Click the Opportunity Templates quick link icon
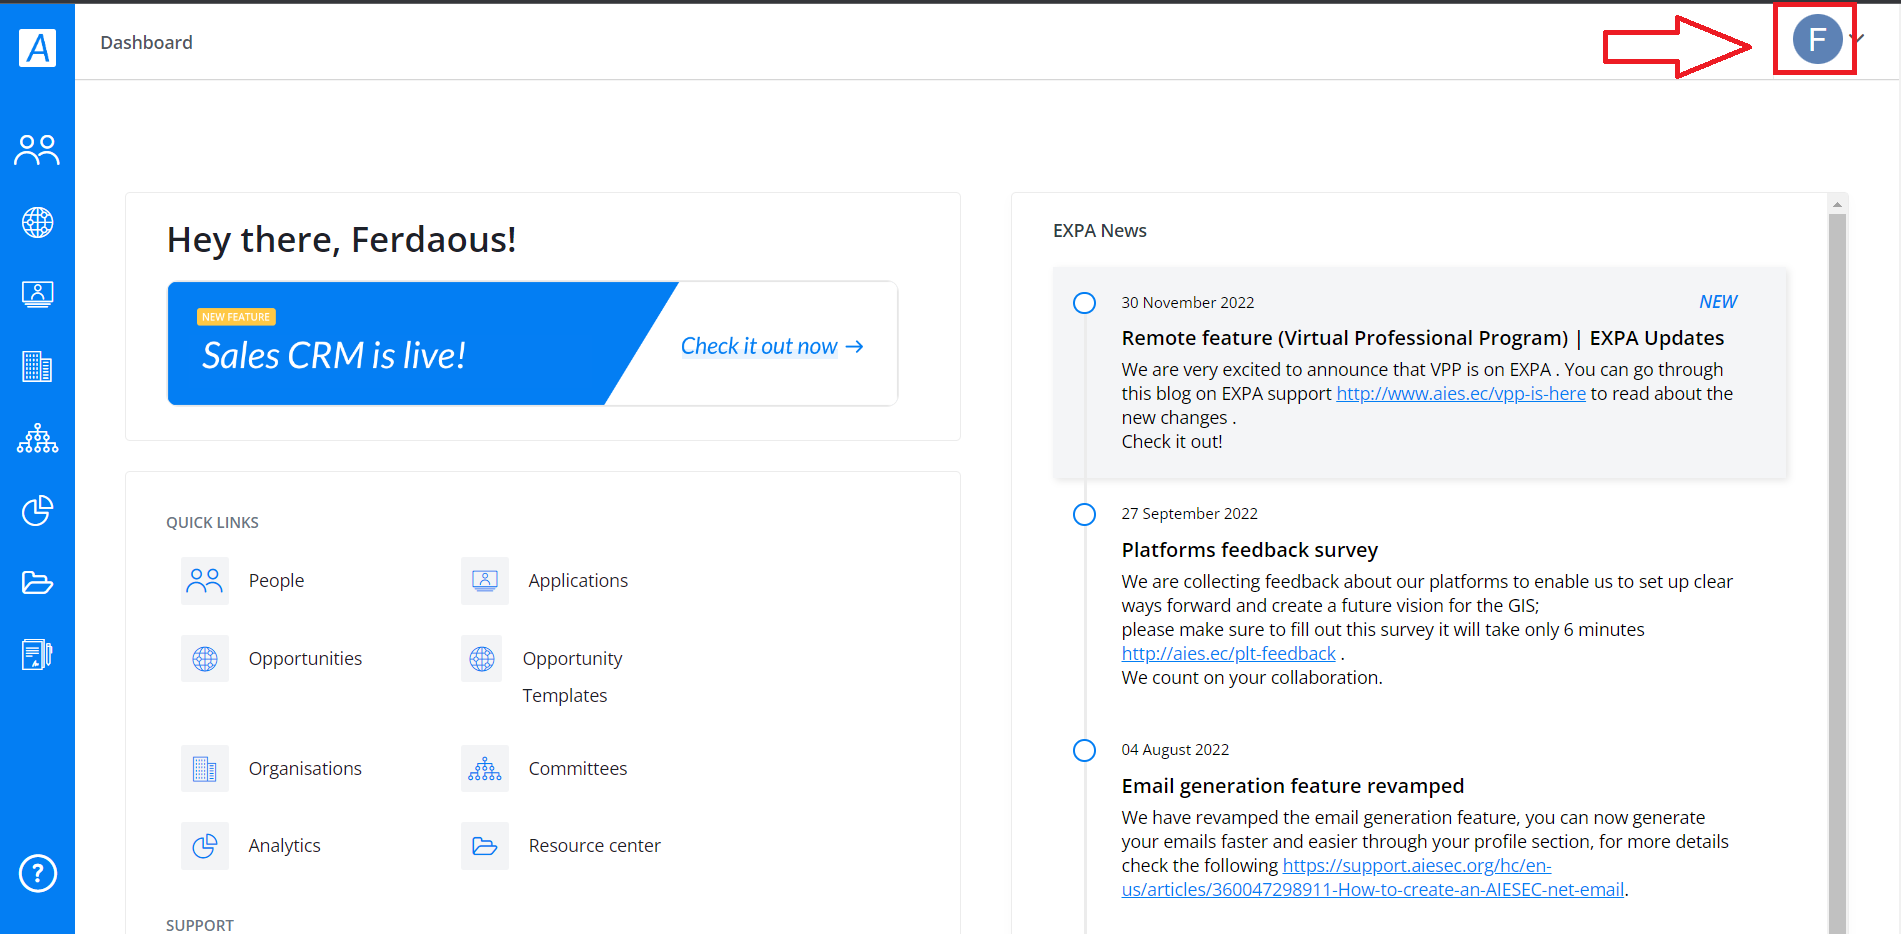This screenshot has width=1901, height=934. [x=482, y=658]
